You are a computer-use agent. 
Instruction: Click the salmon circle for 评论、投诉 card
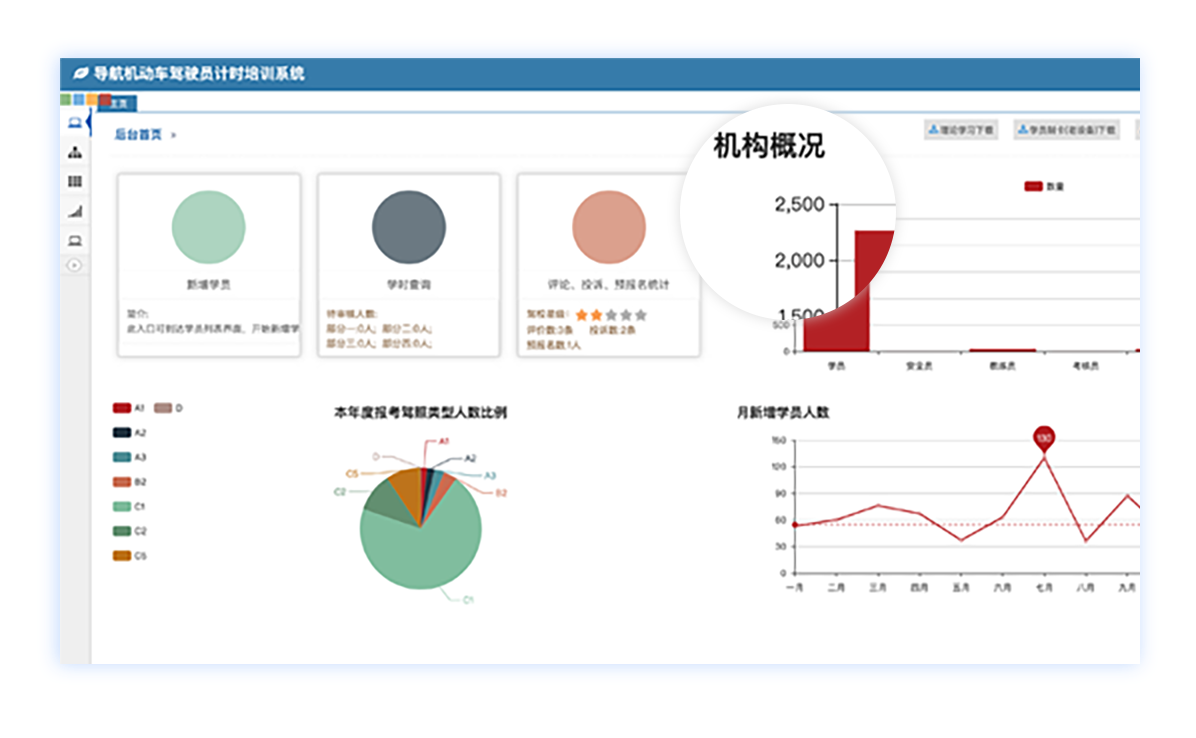609,228
